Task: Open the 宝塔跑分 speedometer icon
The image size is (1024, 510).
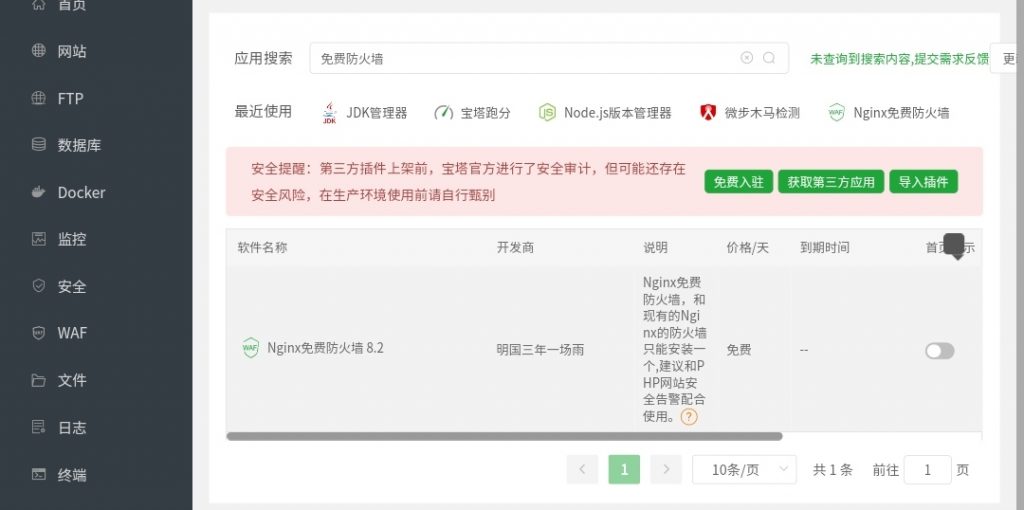Action: tap(444, 113)
